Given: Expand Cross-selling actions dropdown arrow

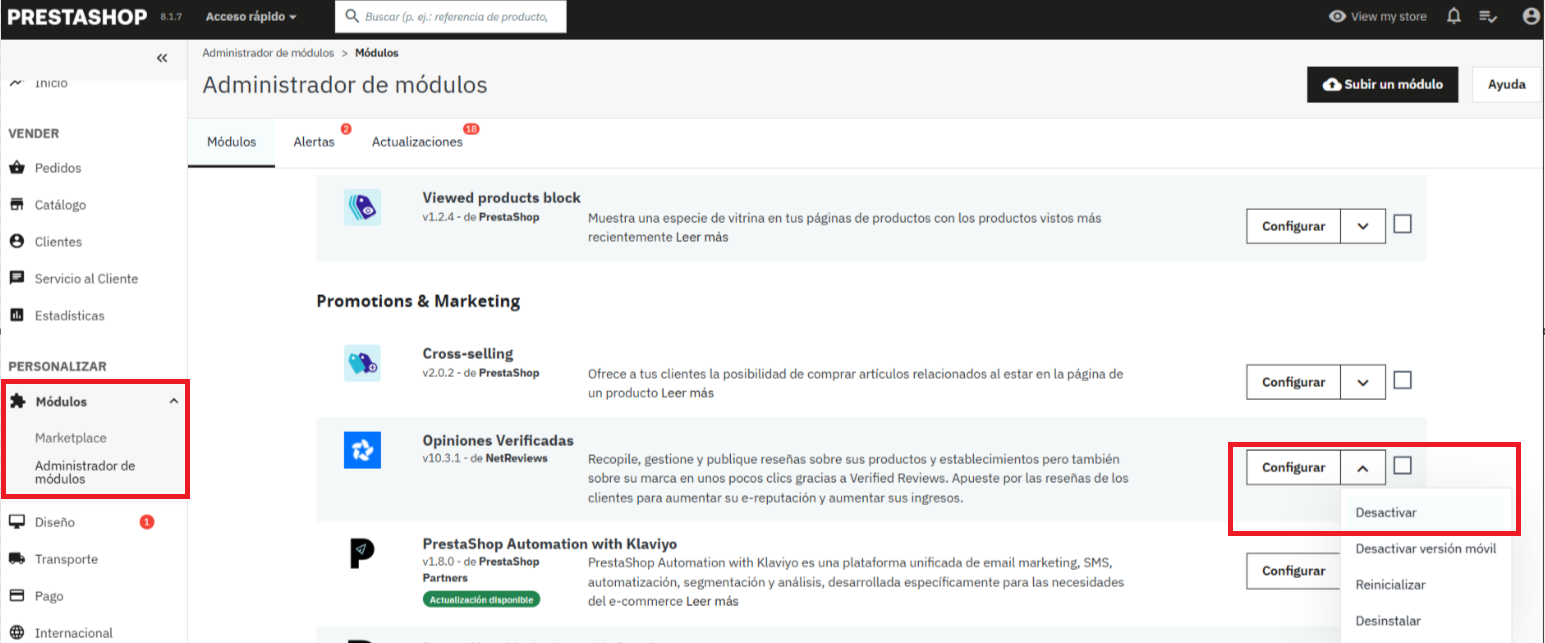Looking at the screenshot, I should point(1362,382).
